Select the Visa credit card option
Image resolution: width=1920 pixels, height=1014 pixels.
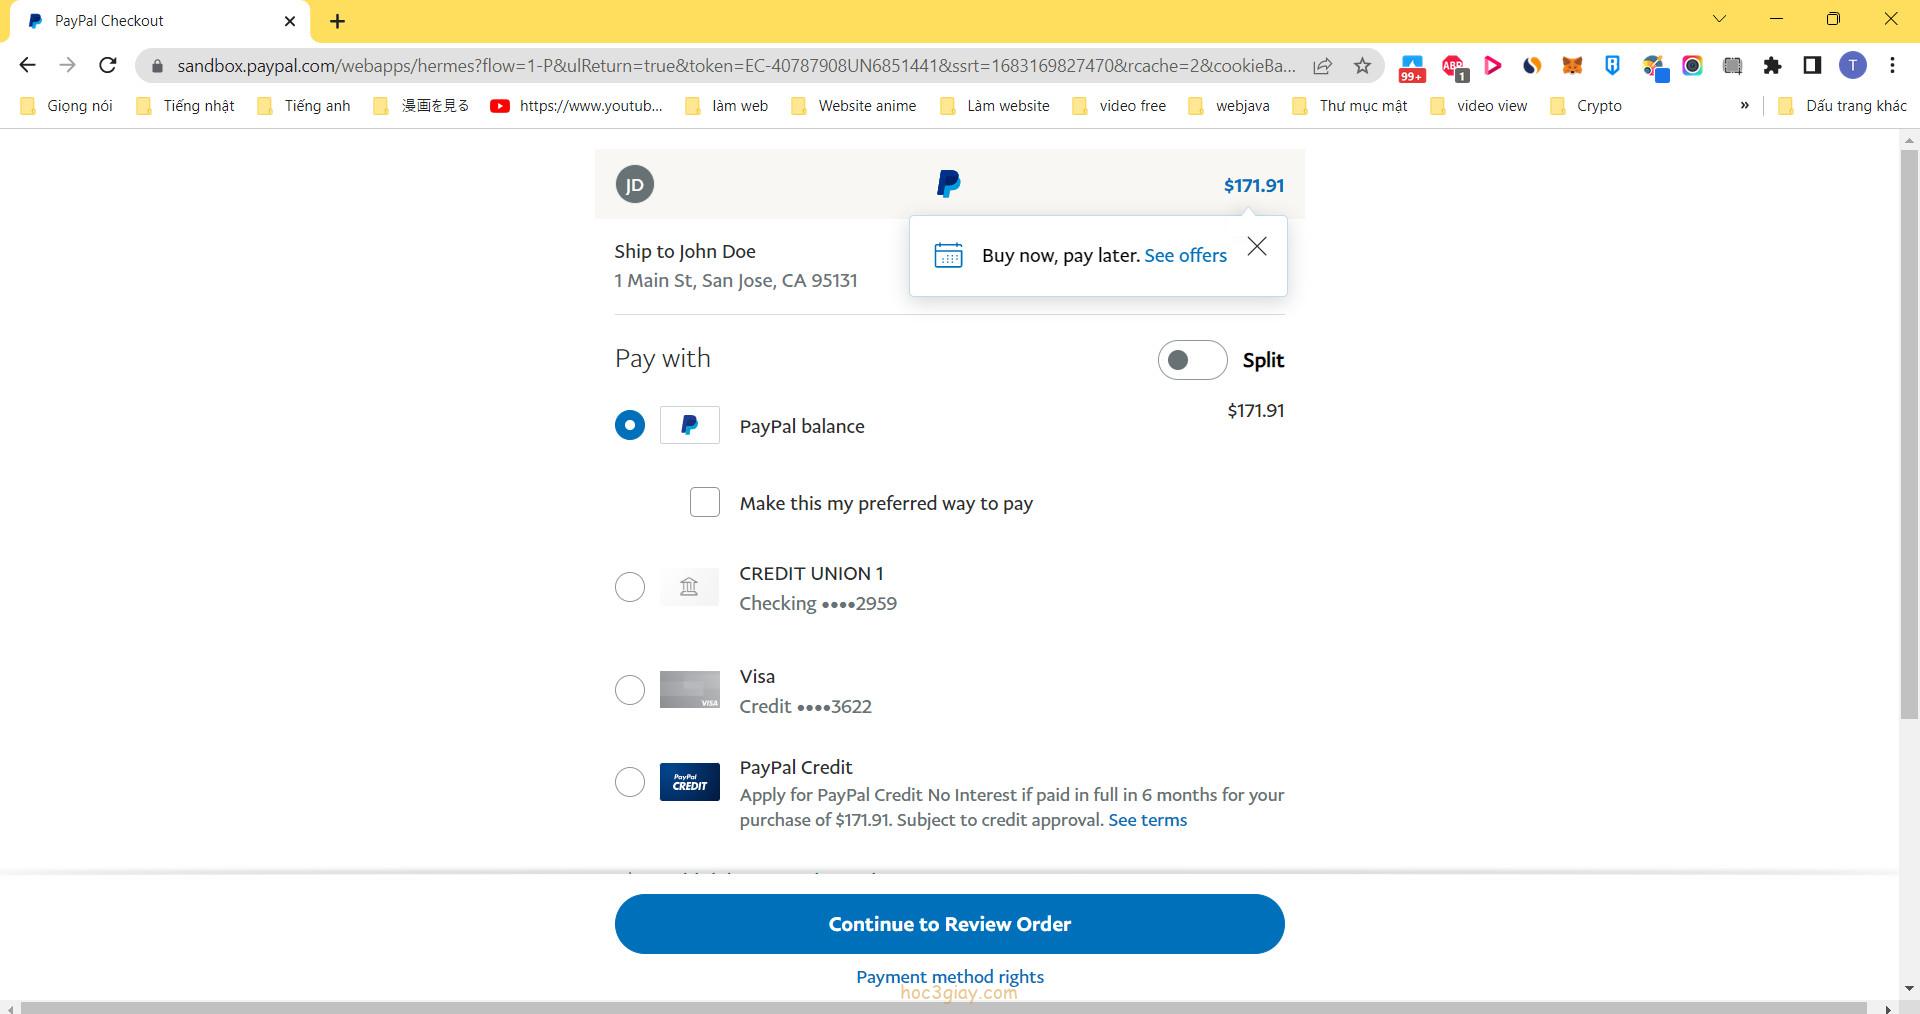click(x=630, y=690)
